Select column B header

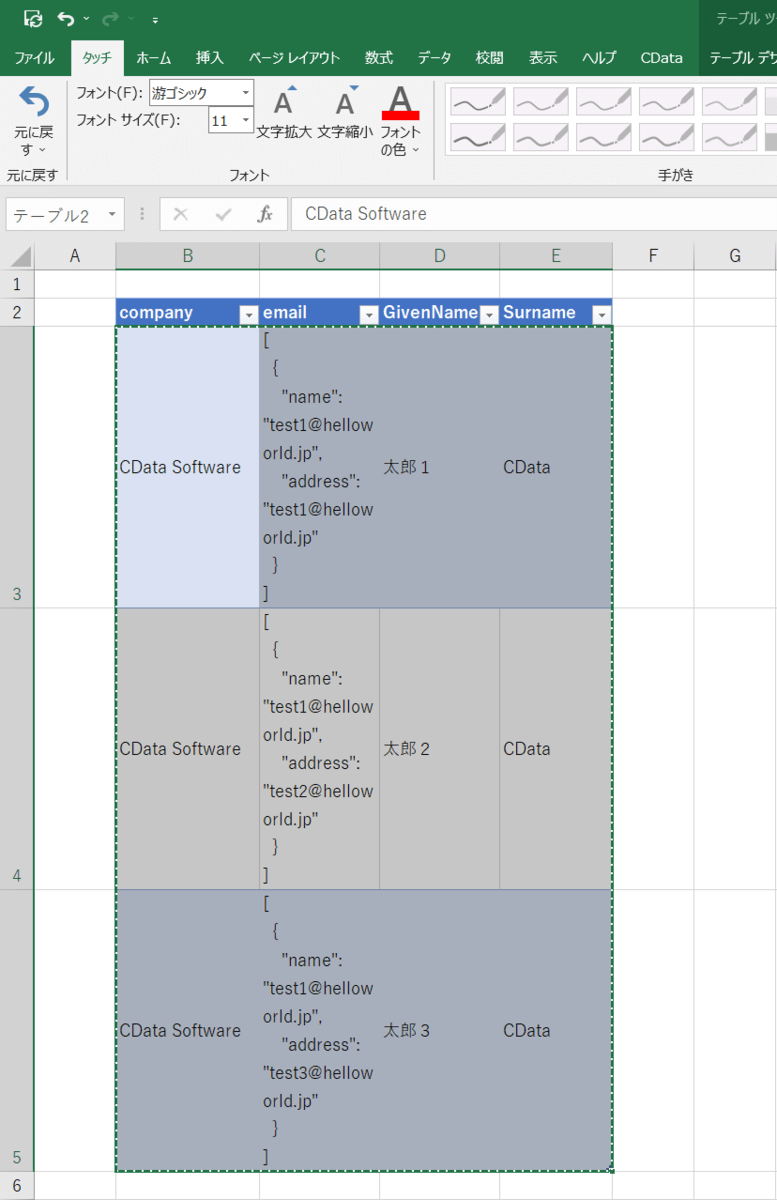click(x=187, y=256)
